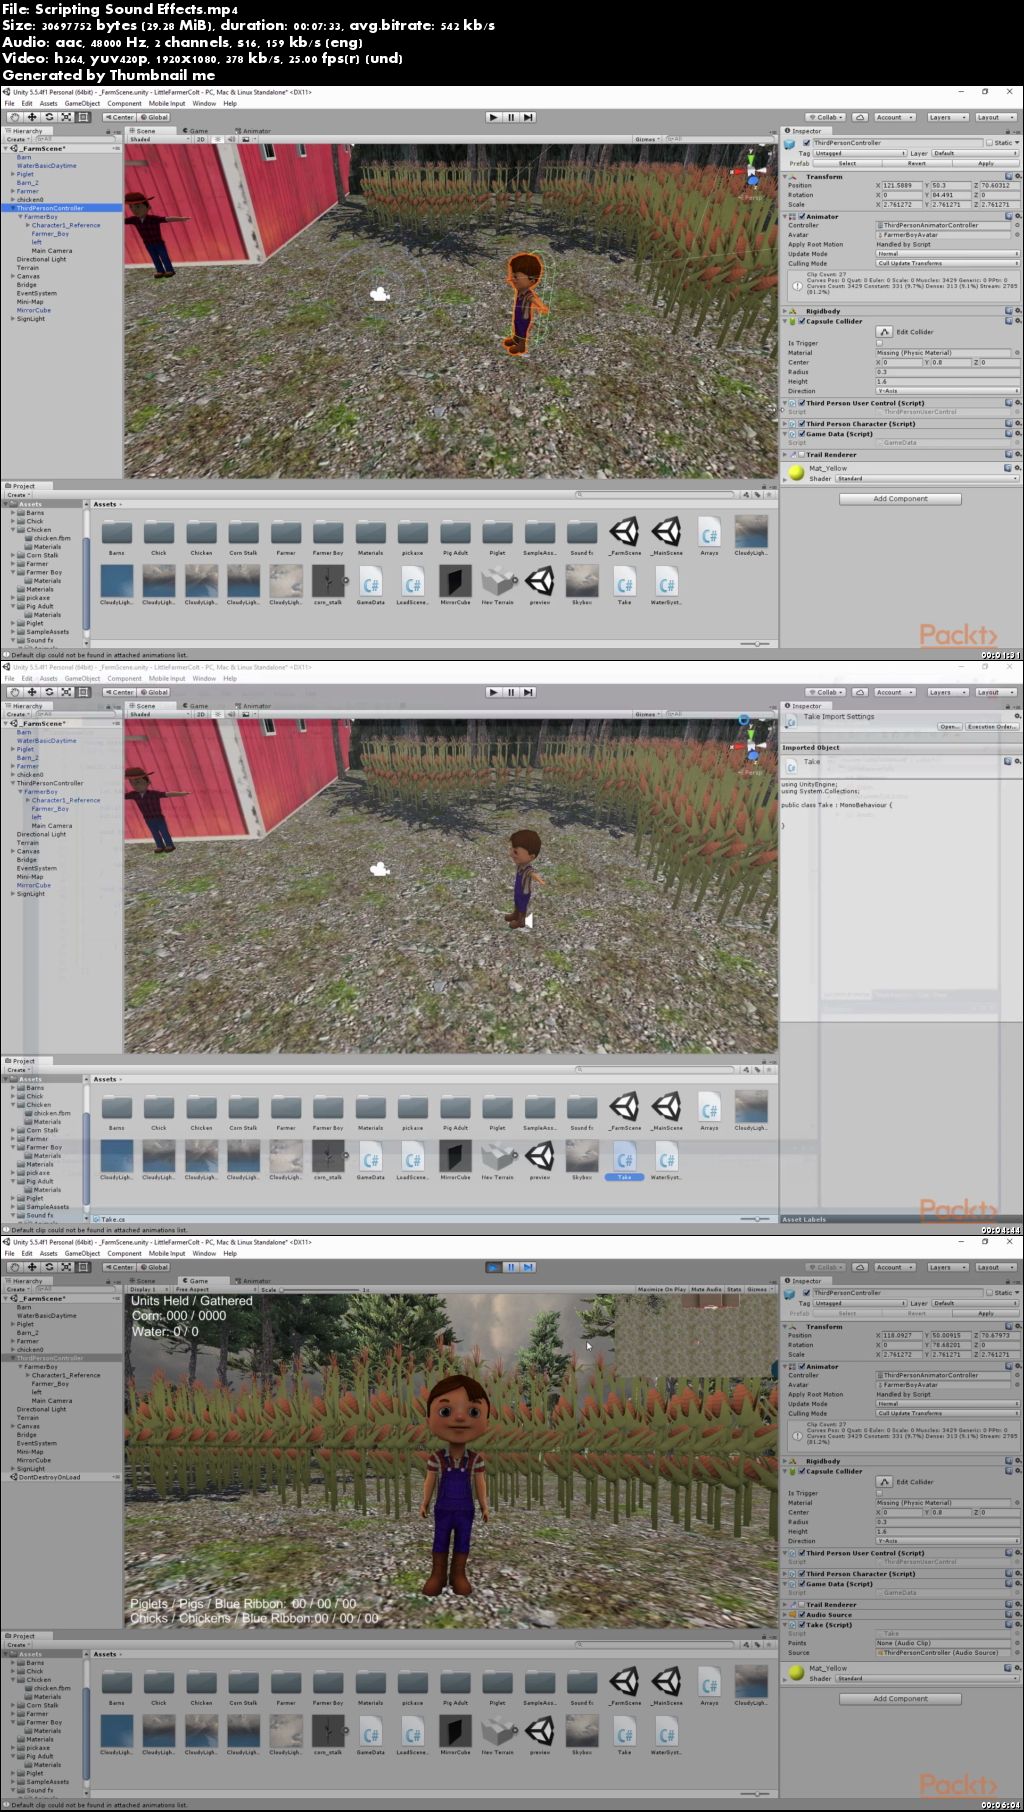Screen dimensions: 1024x1812
Task: Disable the Animator component checkbox in top Inspector
Action: tap(802, 216)
